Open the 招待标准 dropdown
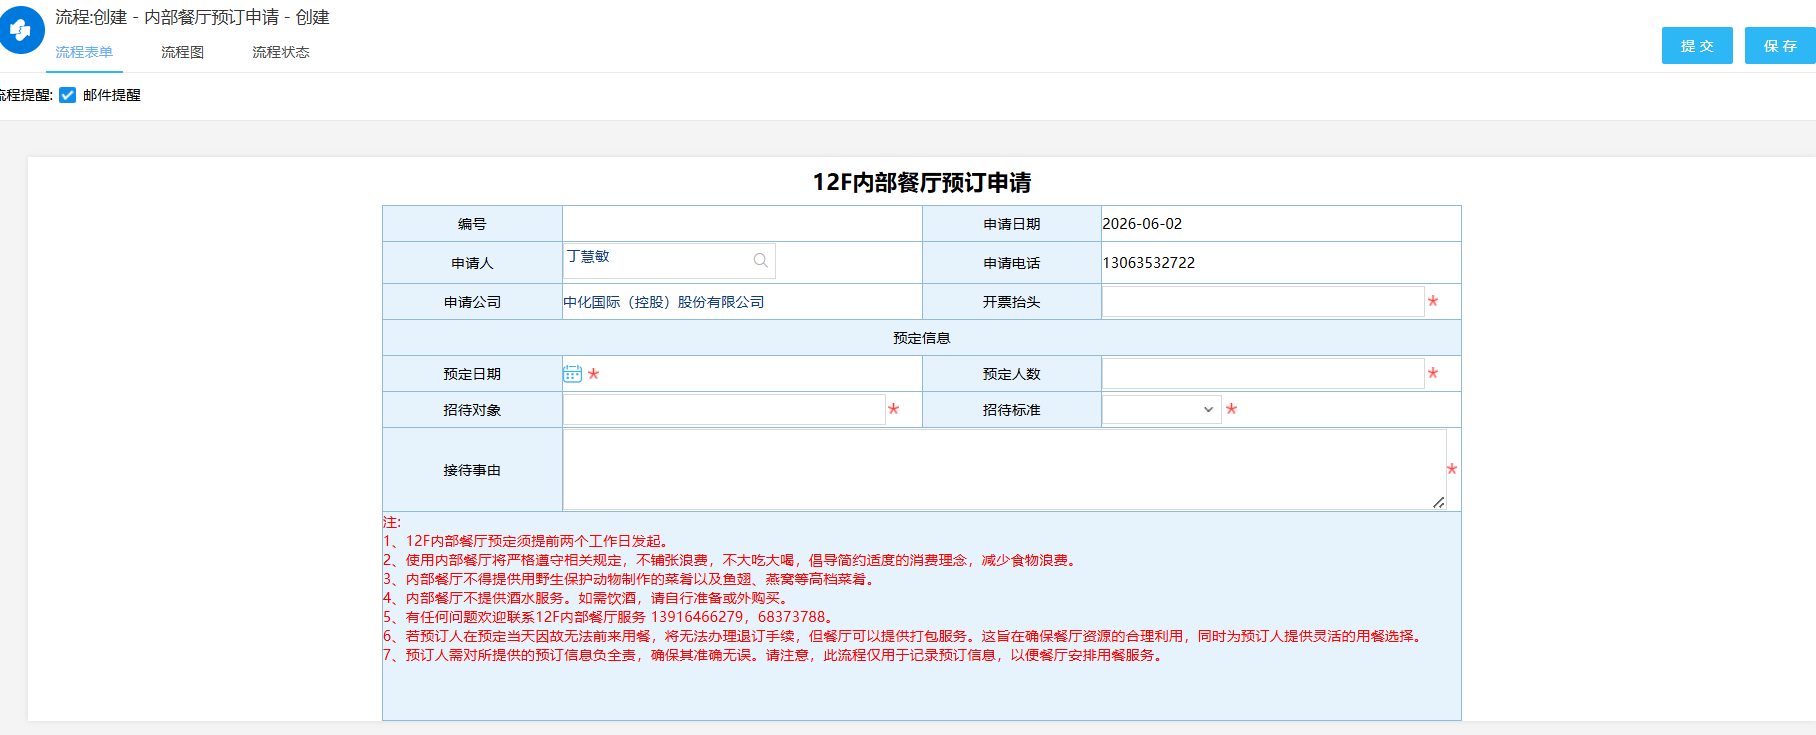The height and width of the screenshot is (735, 1816). pos(1161,409)
